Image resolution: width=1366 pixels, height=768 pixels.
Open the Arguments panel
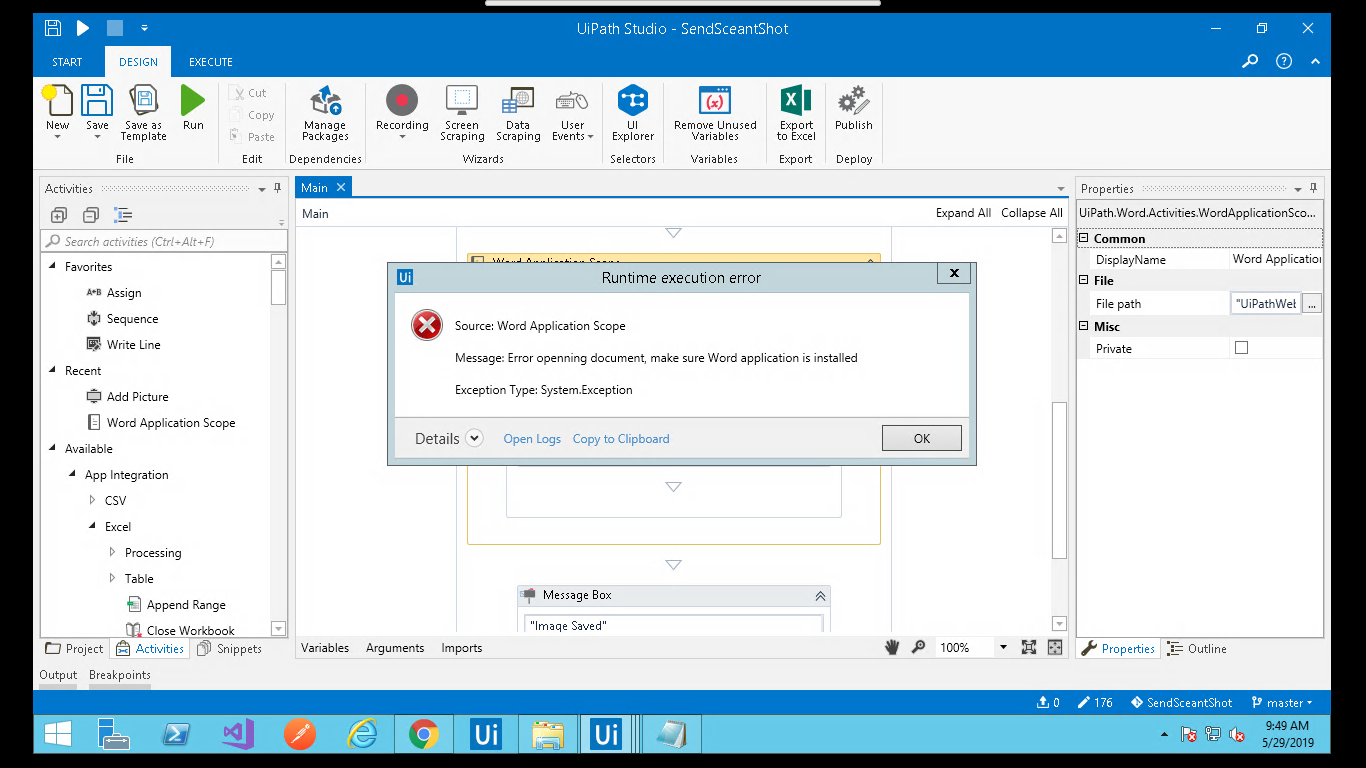click(395, 648)
